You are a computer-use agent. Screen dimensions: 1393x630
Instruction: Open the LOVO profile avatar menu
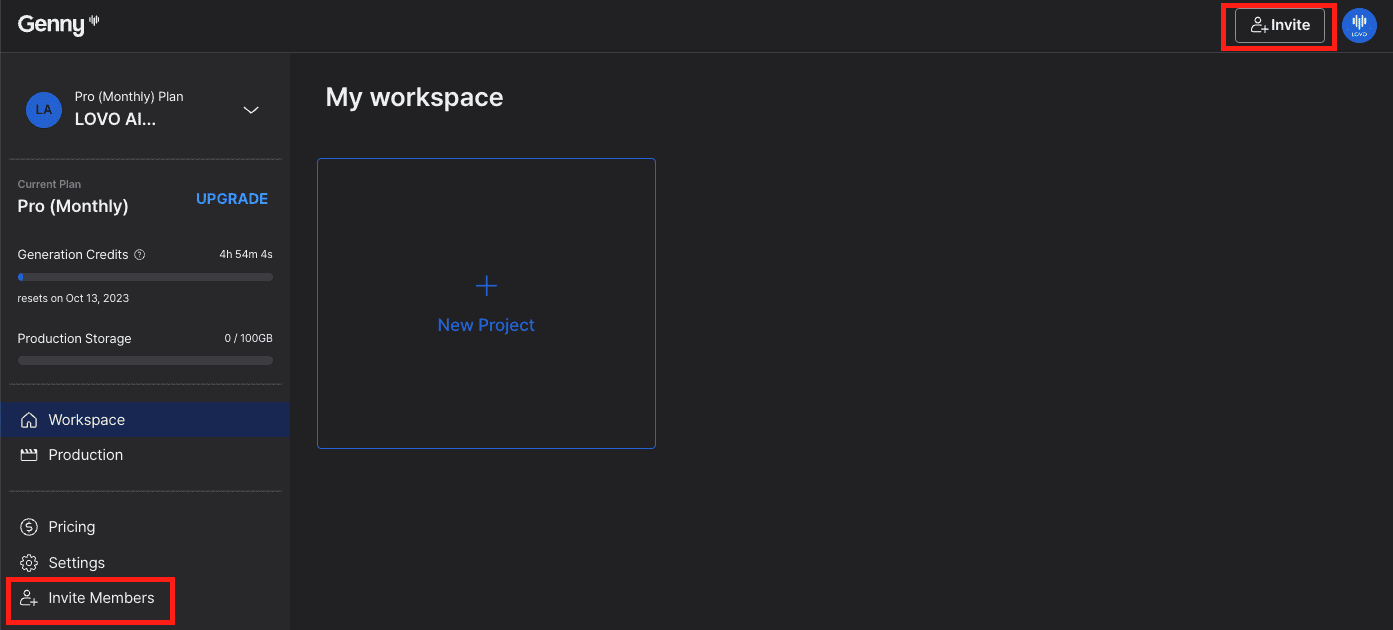click(x=1359, y=26)
